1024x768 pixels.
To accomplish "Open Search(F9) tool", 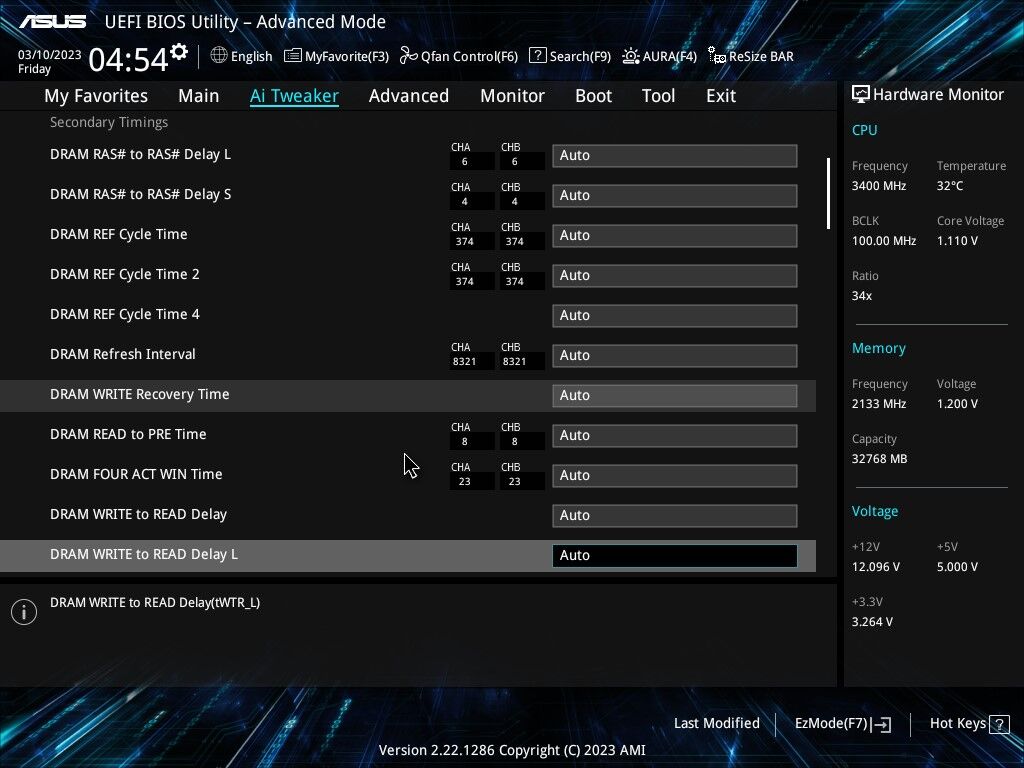I will pyautogui.click(x=569, y=56).
